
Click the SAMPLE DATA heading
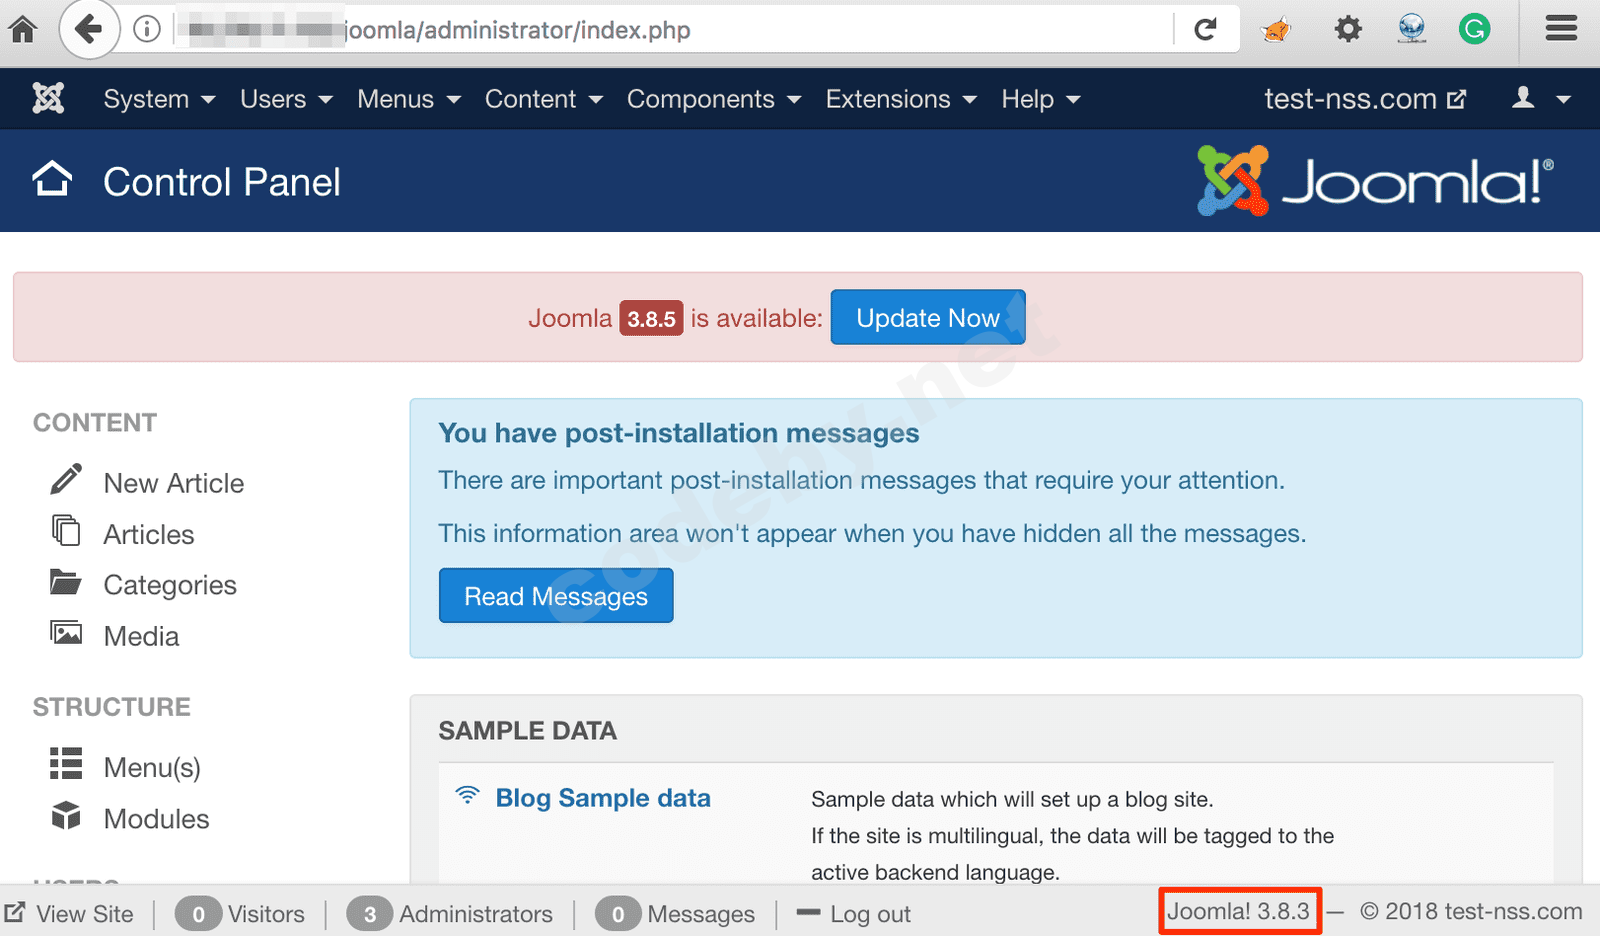[527, 731]
